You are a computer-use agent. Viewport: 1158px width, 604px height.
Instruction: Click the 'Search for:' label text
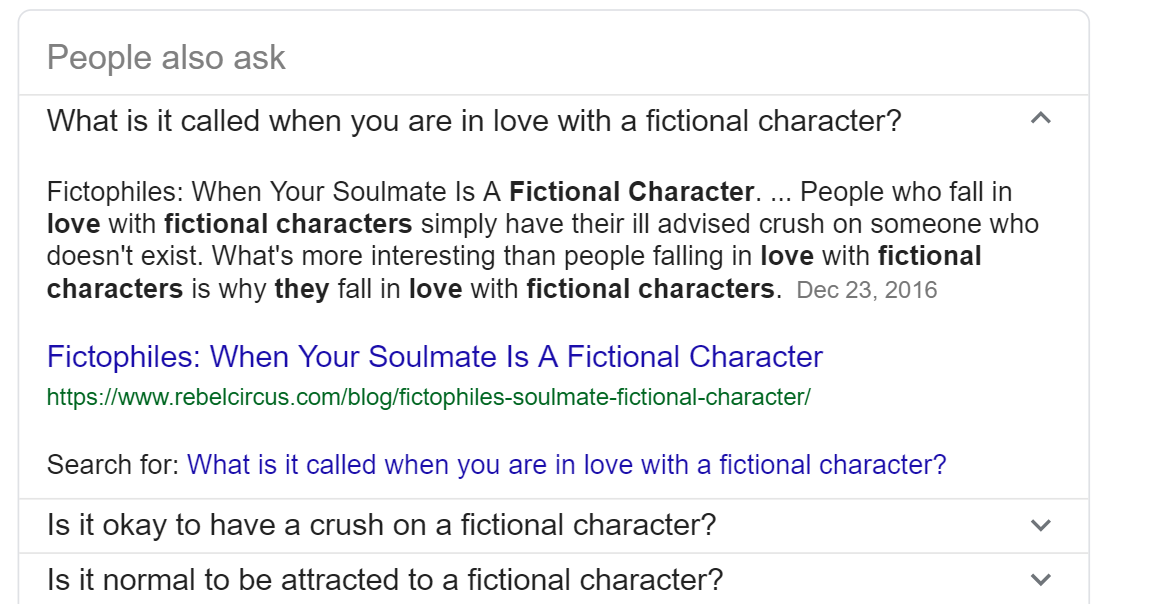(113, 465)
